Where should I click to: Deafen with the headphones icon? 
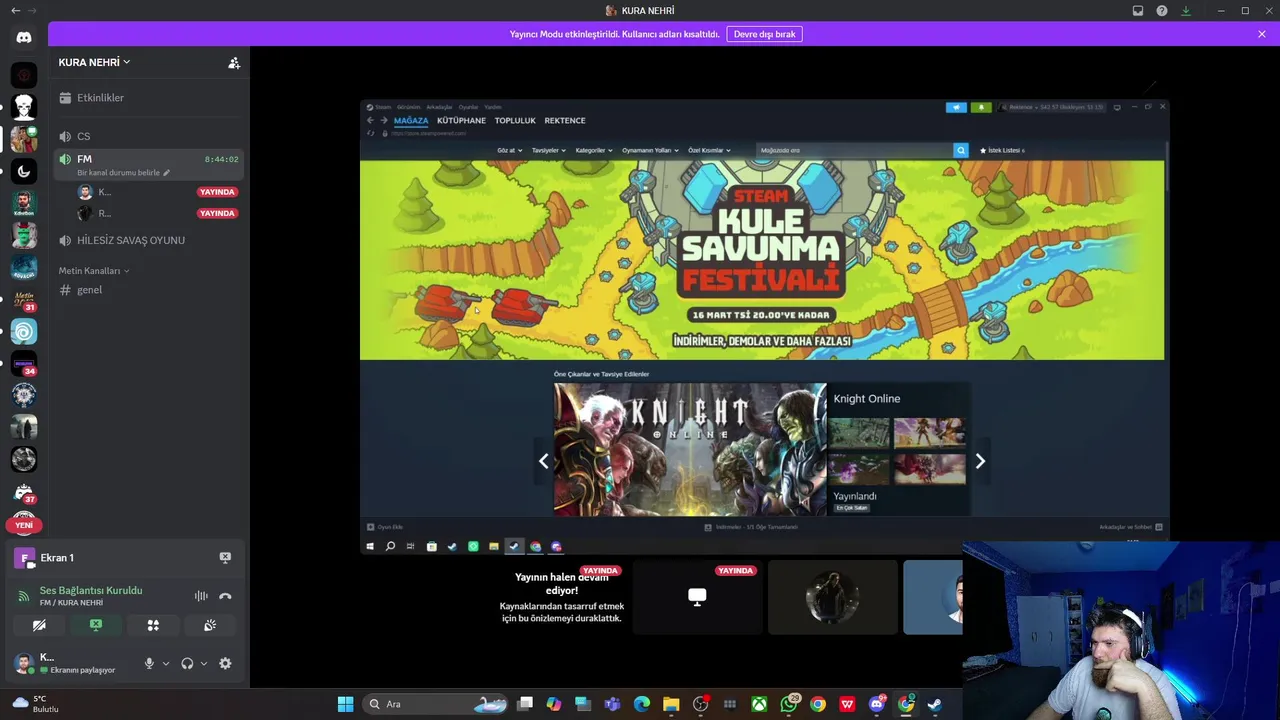click(x=187, y=663)
